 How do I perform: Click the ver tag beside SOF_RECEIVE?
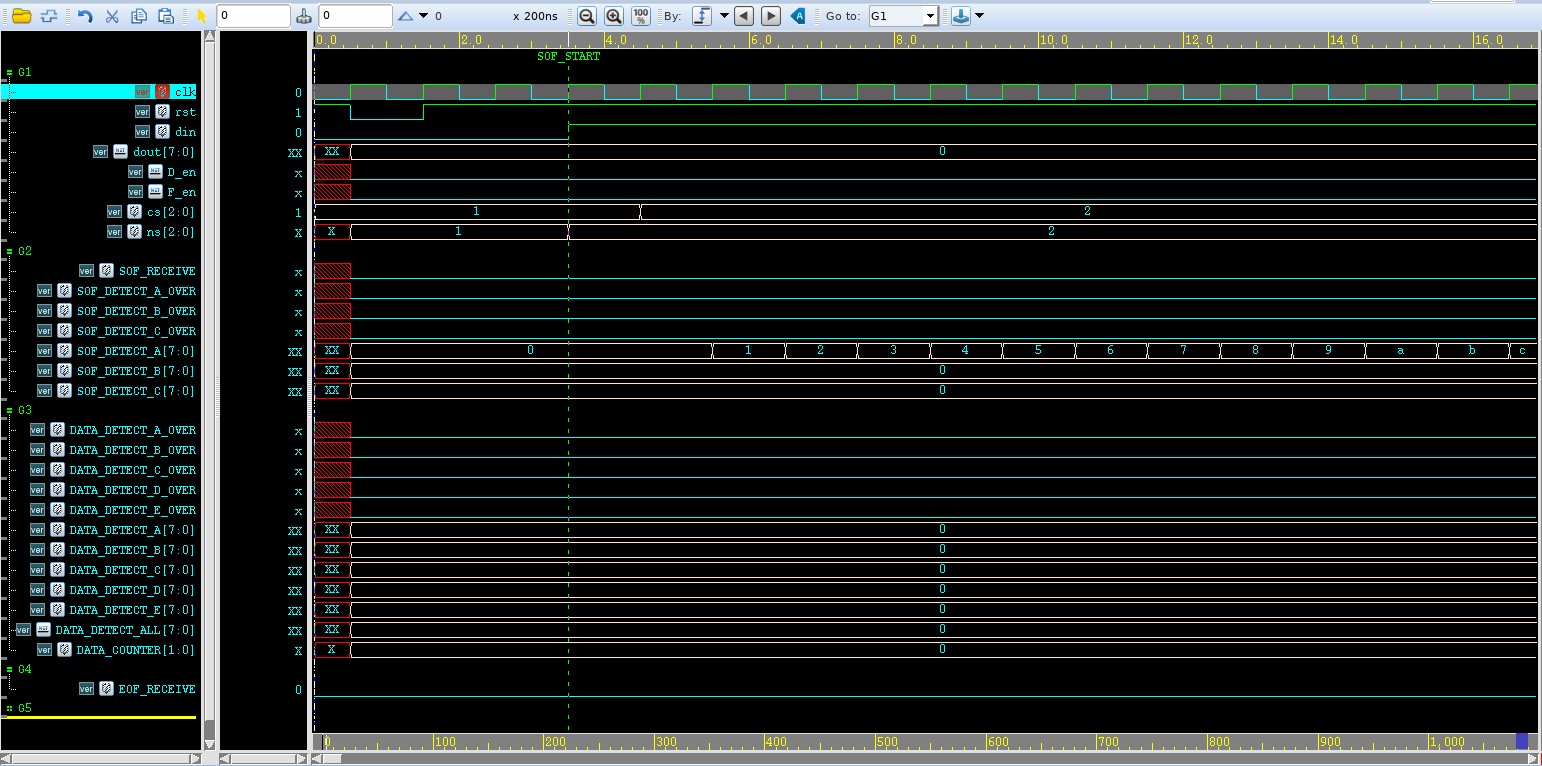87,271
